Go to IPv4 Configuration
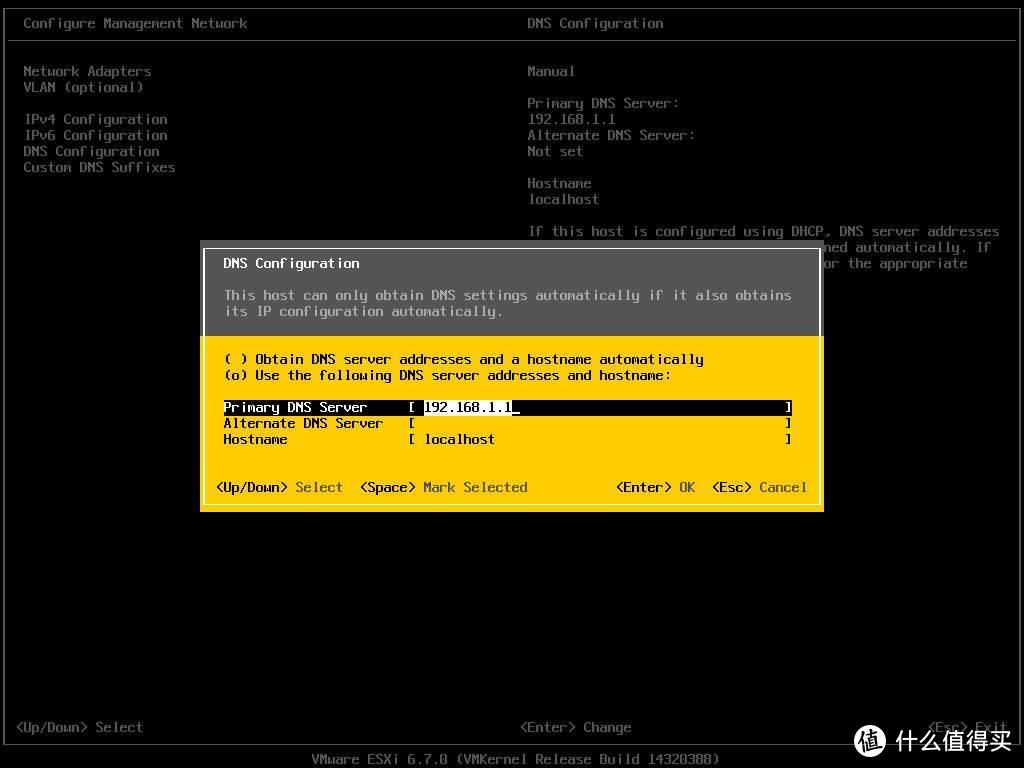The height and width of the screenshot is (768, 1024). (95, 119)
